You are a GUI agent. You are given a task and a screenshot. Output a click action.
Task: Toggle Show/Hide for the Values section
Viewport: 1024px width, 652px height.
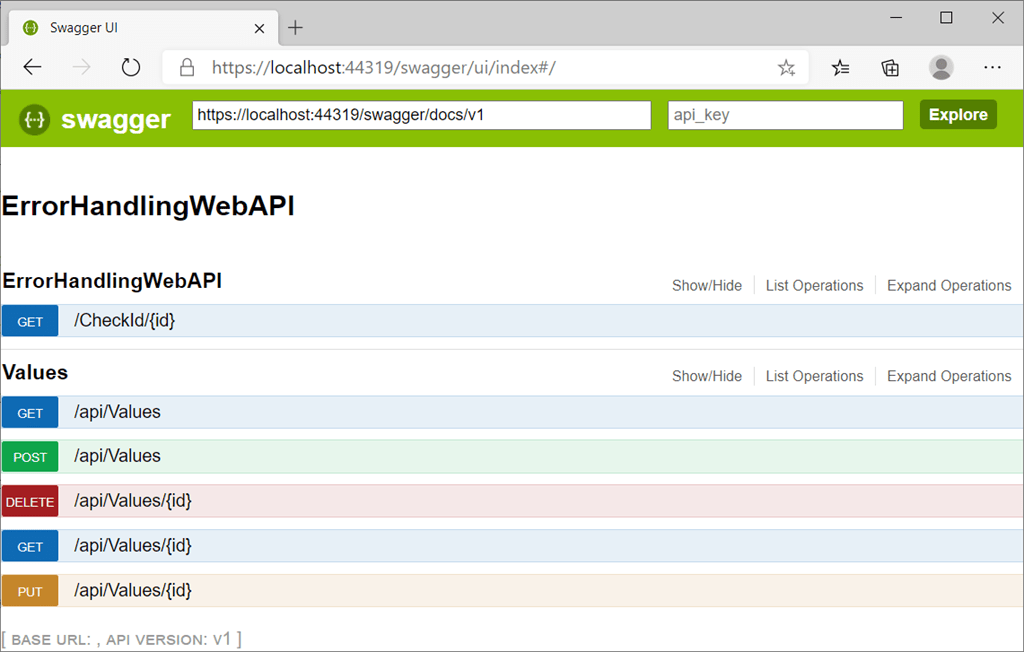point(707,376)
